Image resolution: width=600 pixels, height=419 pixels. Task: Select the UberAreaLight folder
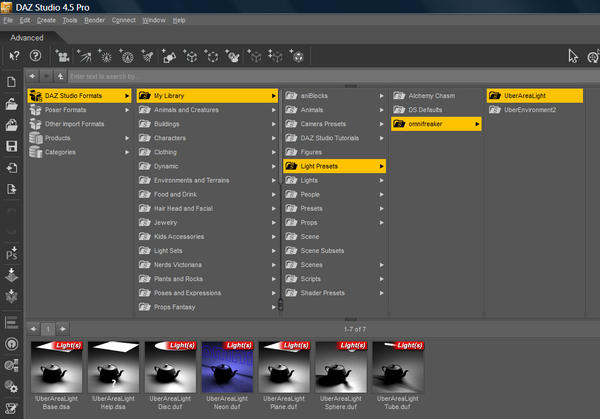535,96
